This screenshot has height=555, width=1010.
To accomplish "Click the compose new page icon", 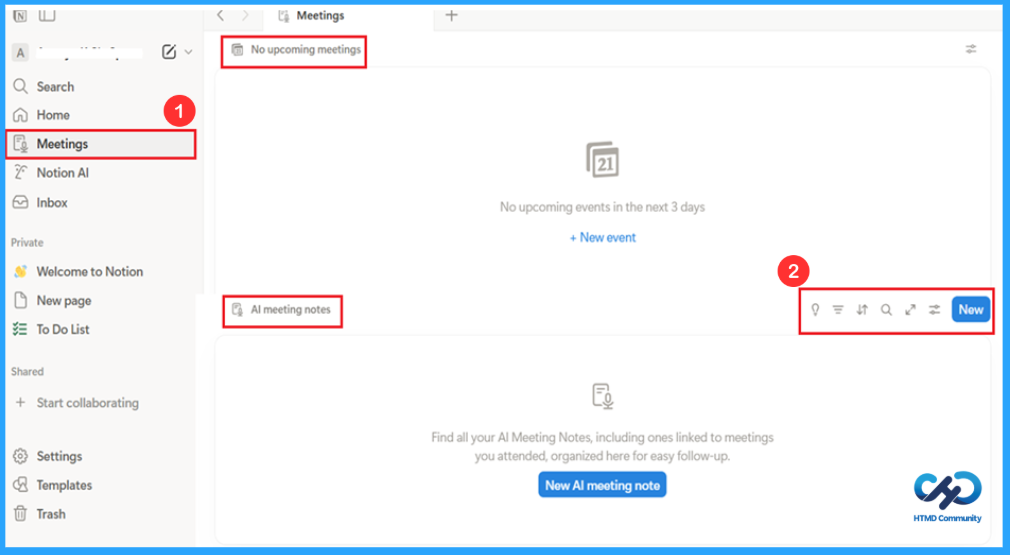I will click(x=169, y=52).
